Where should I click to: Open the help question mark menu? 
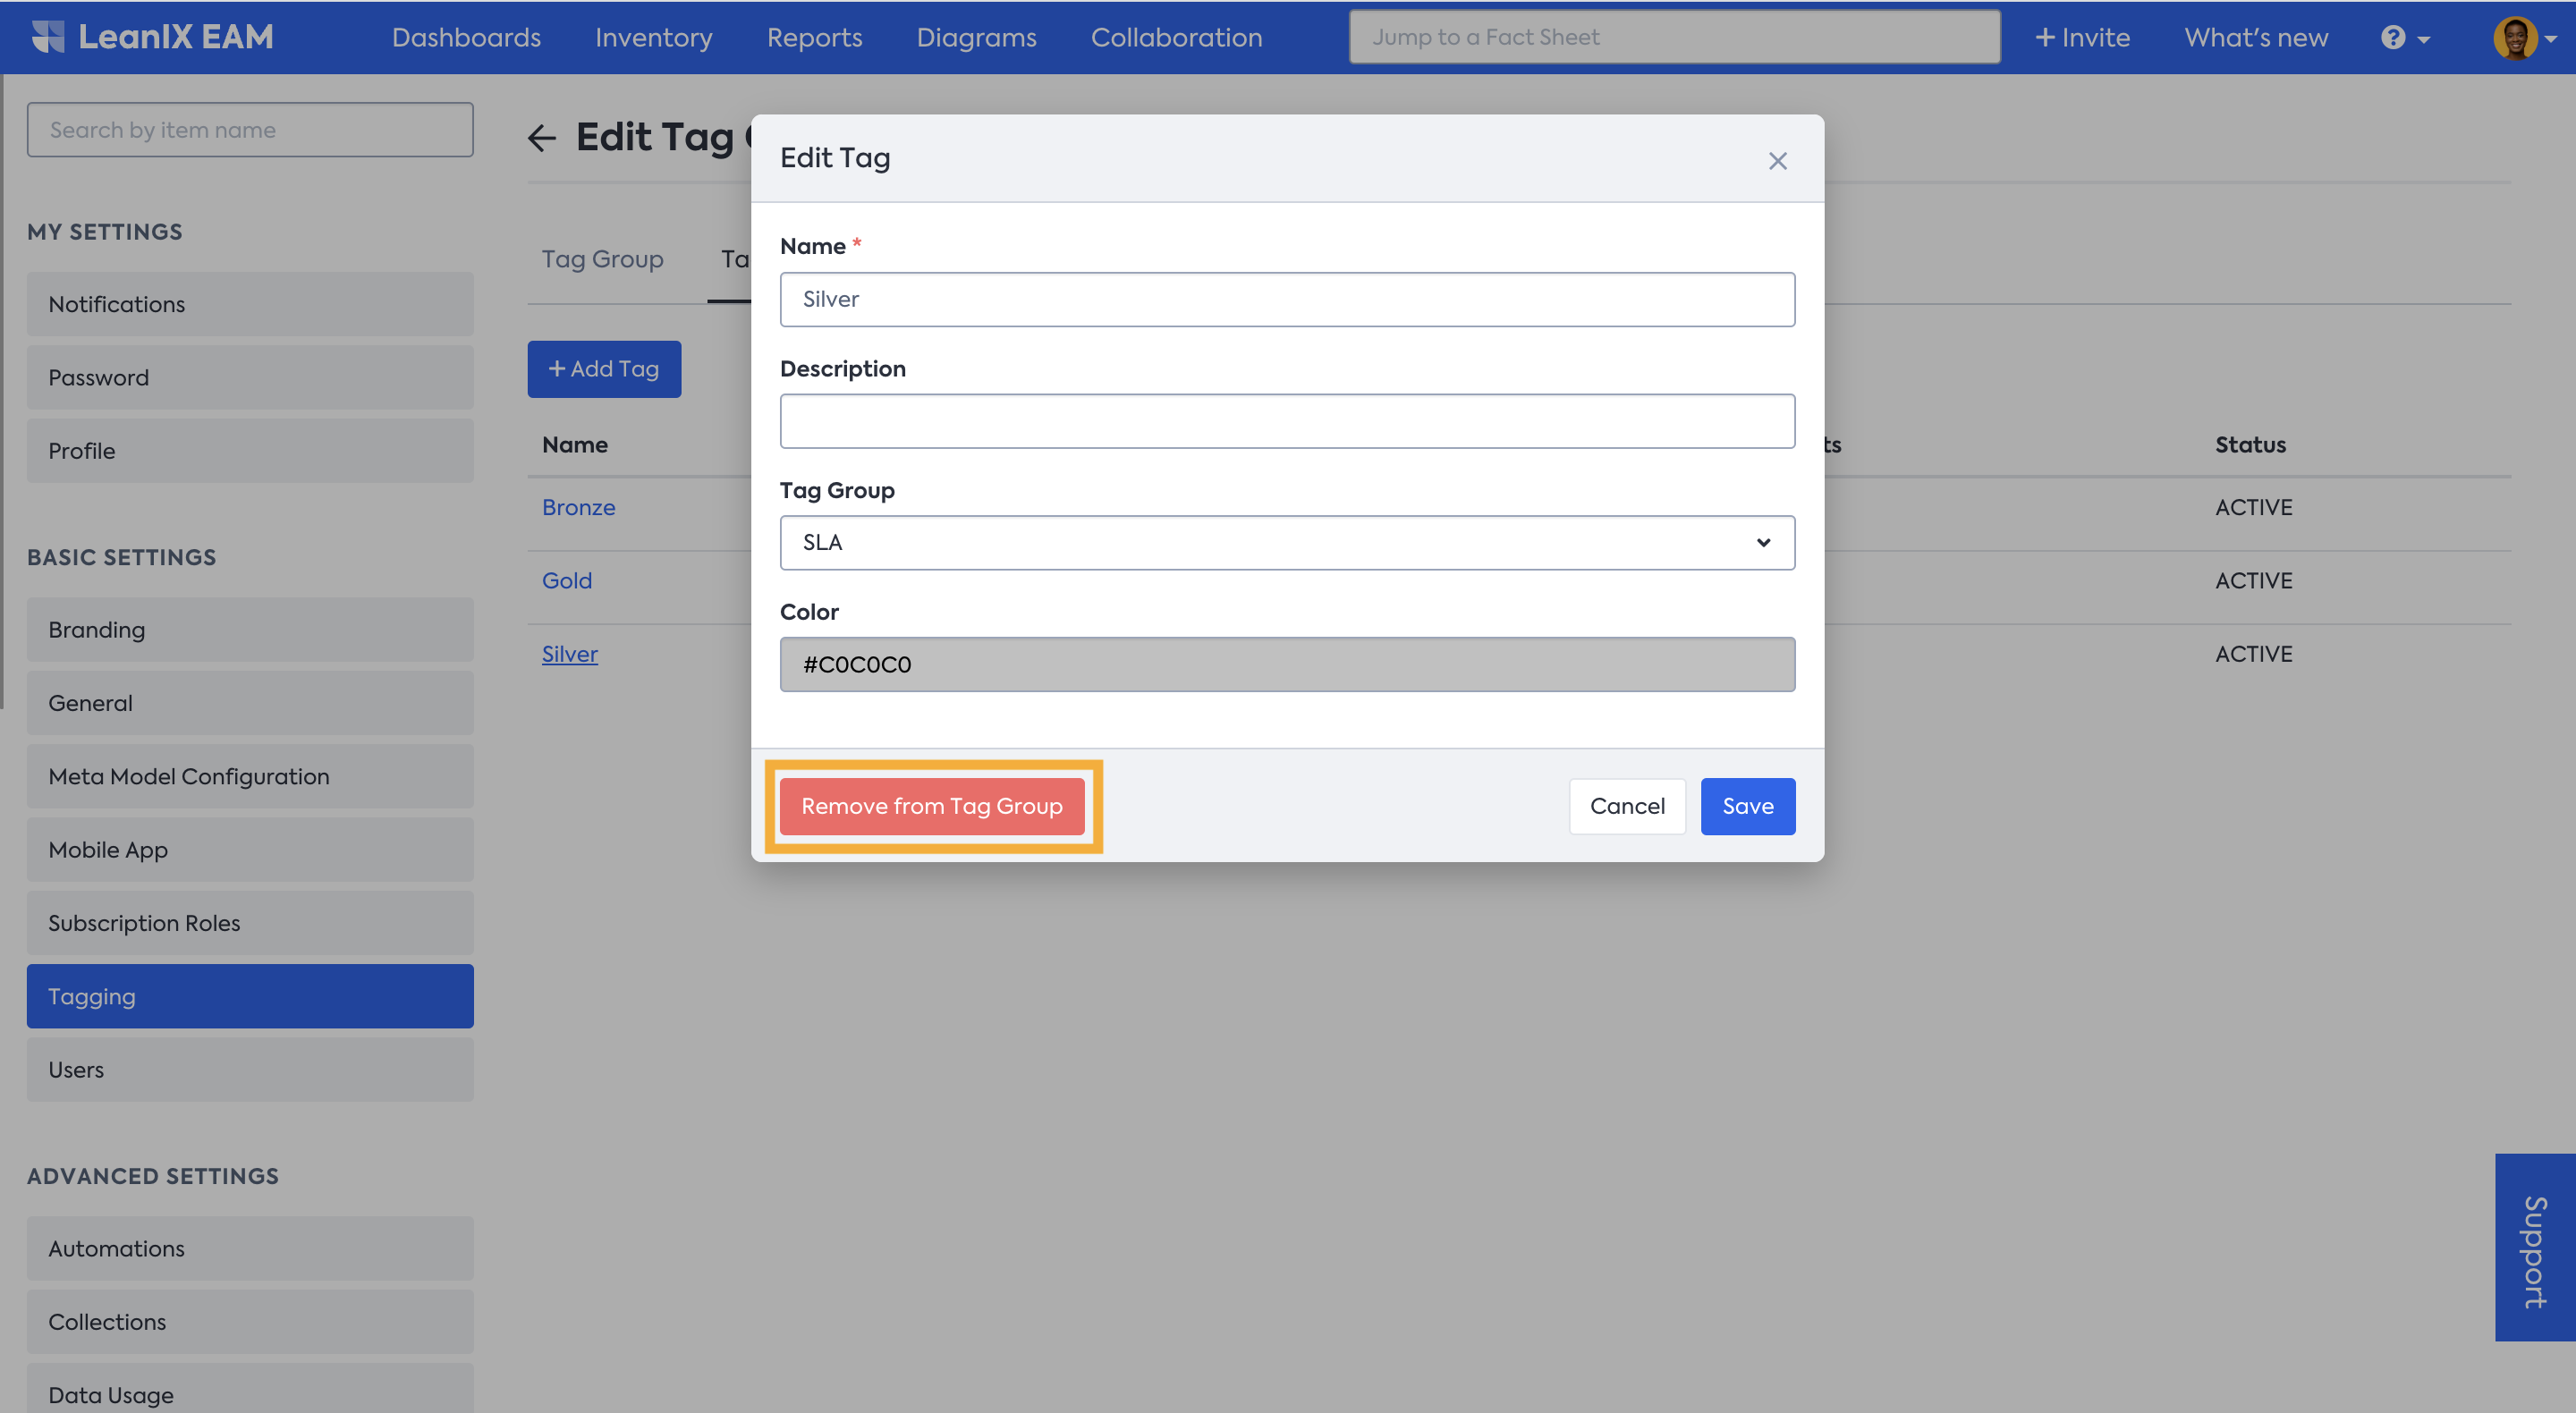(2393, 38)
